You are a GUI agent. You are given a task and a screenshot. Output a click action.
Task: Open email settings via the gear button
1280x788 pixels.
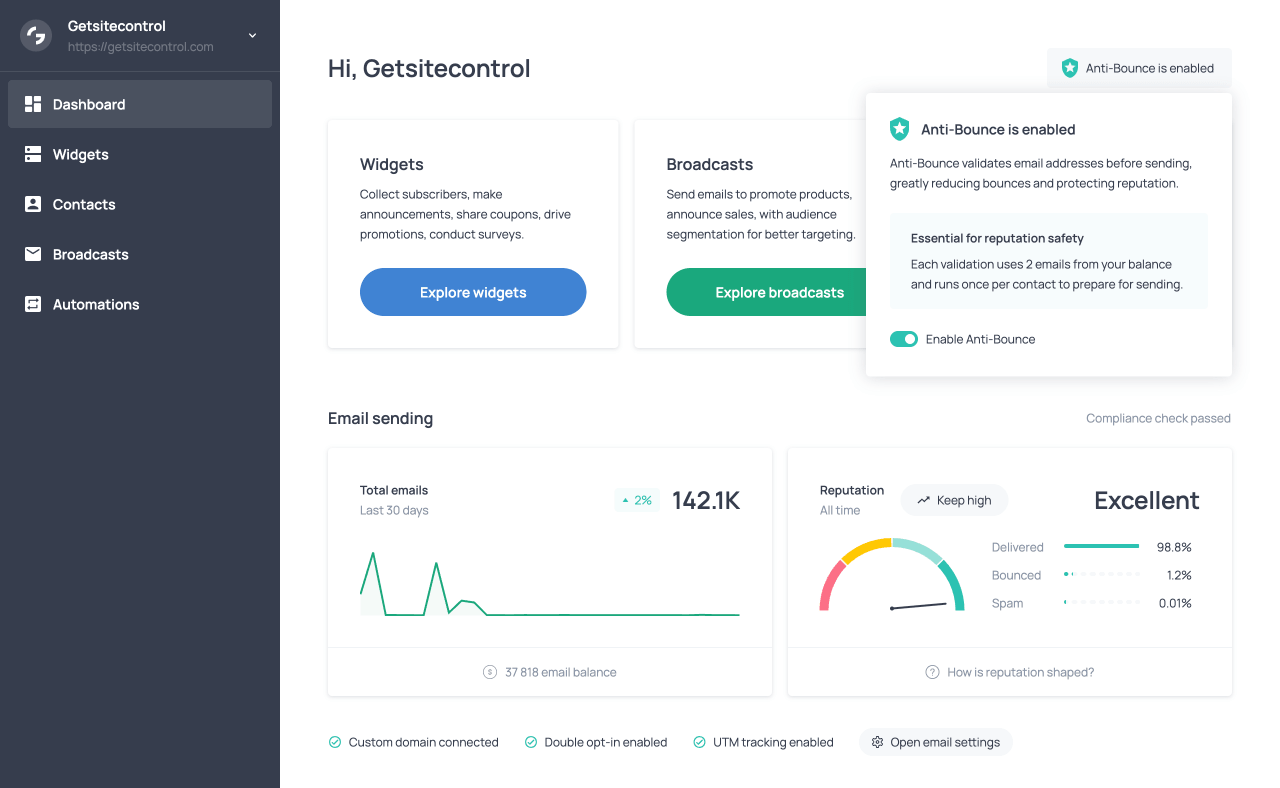pos(935,742)
